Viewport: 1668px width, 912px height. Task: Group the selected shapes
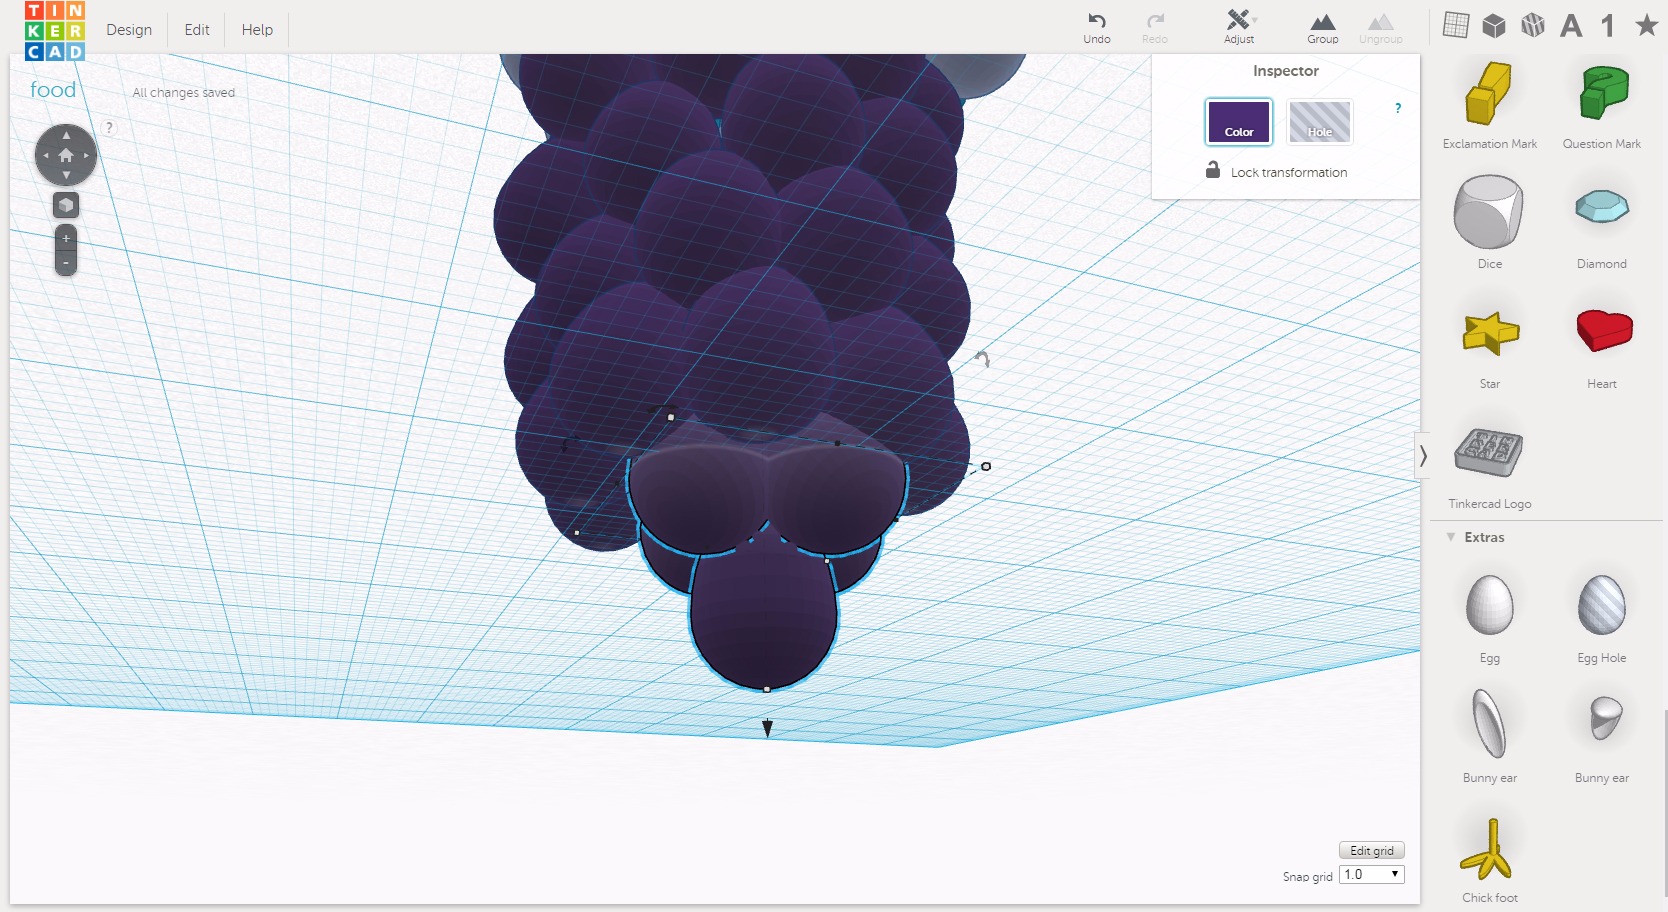click(1322, 27)
